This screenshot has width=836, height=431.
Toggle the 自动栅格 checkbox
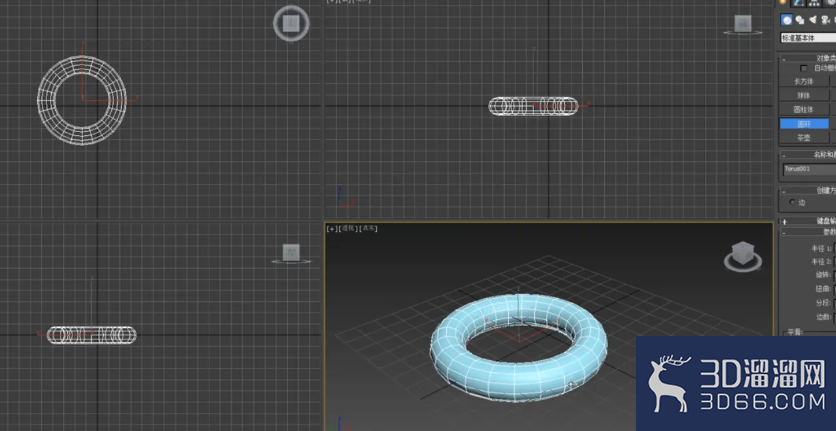click(804, 68)
